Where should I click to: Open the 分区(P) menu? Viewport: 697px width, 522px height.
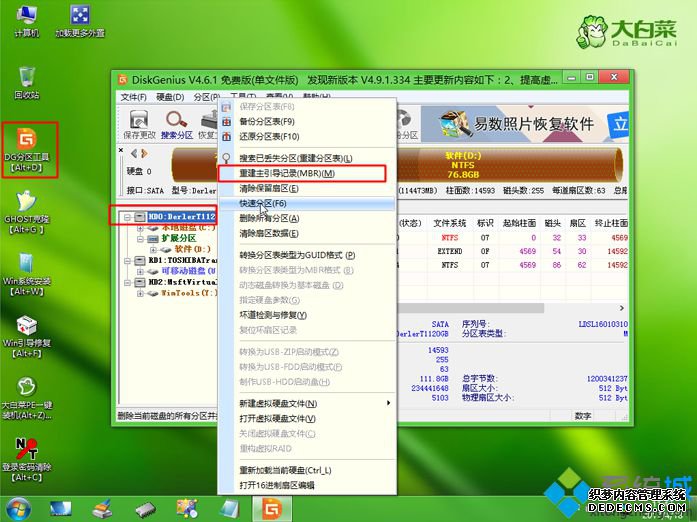pos(206,96)
